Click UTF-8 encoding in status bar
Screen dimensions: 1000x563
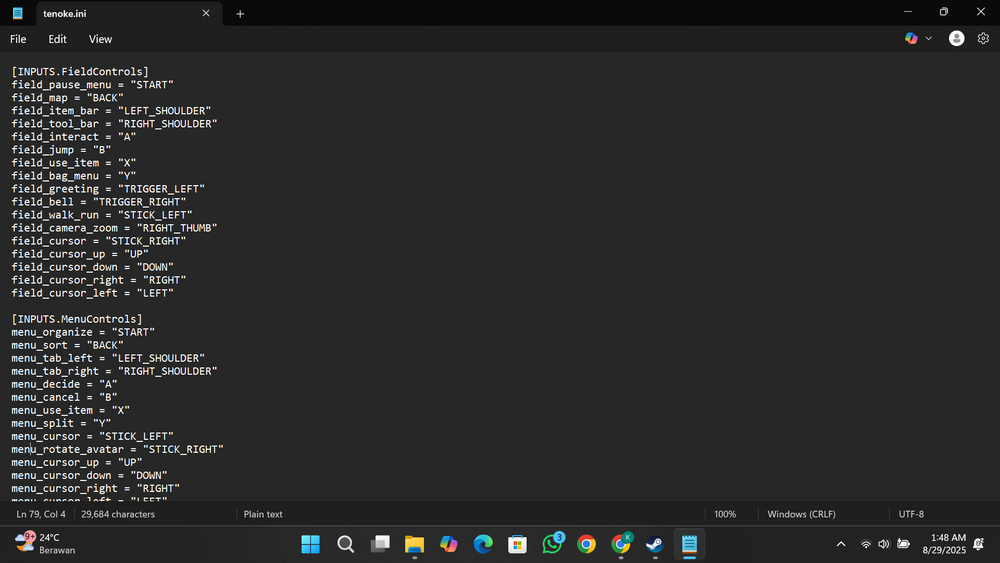coord(911,514)
